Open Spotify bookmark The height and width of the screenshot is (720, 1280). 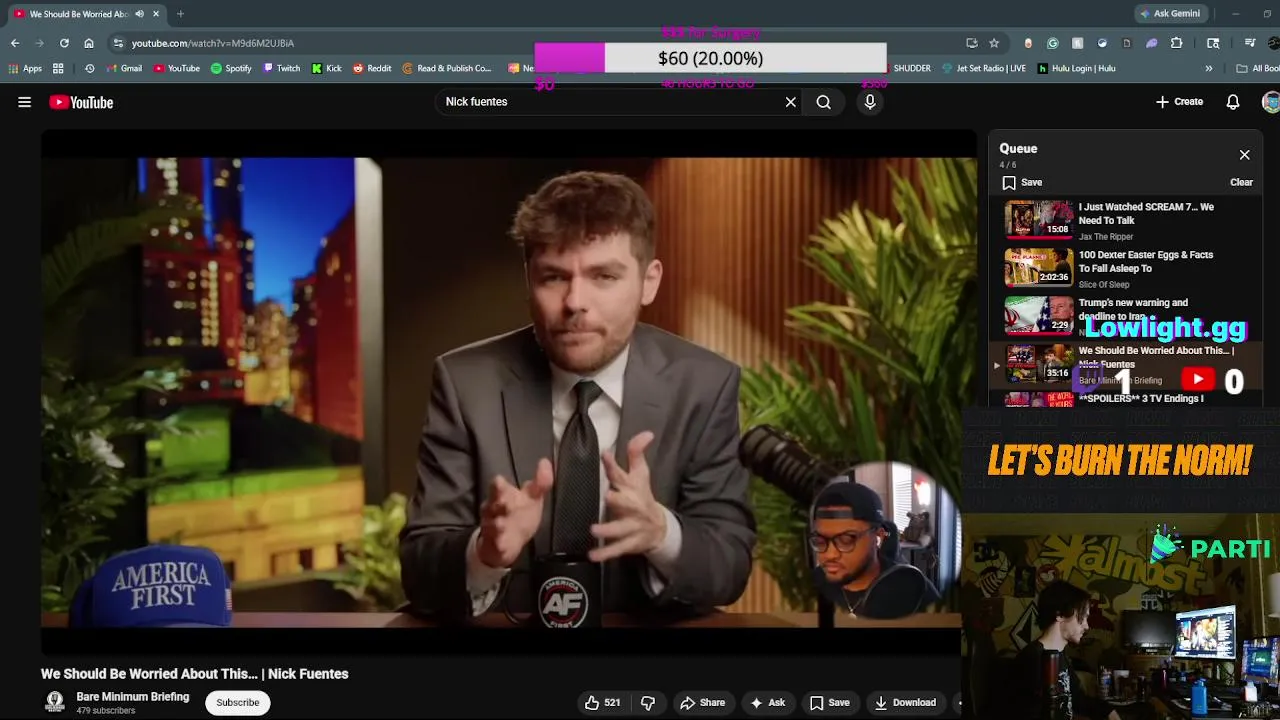(x=231, y=69)
